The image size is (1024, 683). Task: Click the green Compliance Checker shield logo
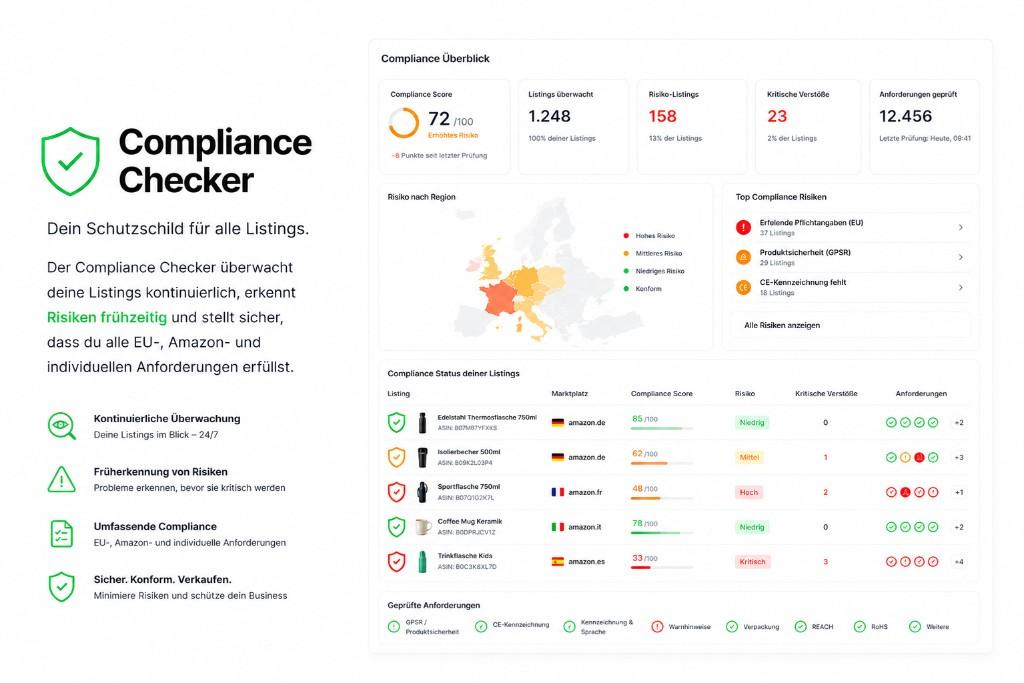click(x=71, y=161)
